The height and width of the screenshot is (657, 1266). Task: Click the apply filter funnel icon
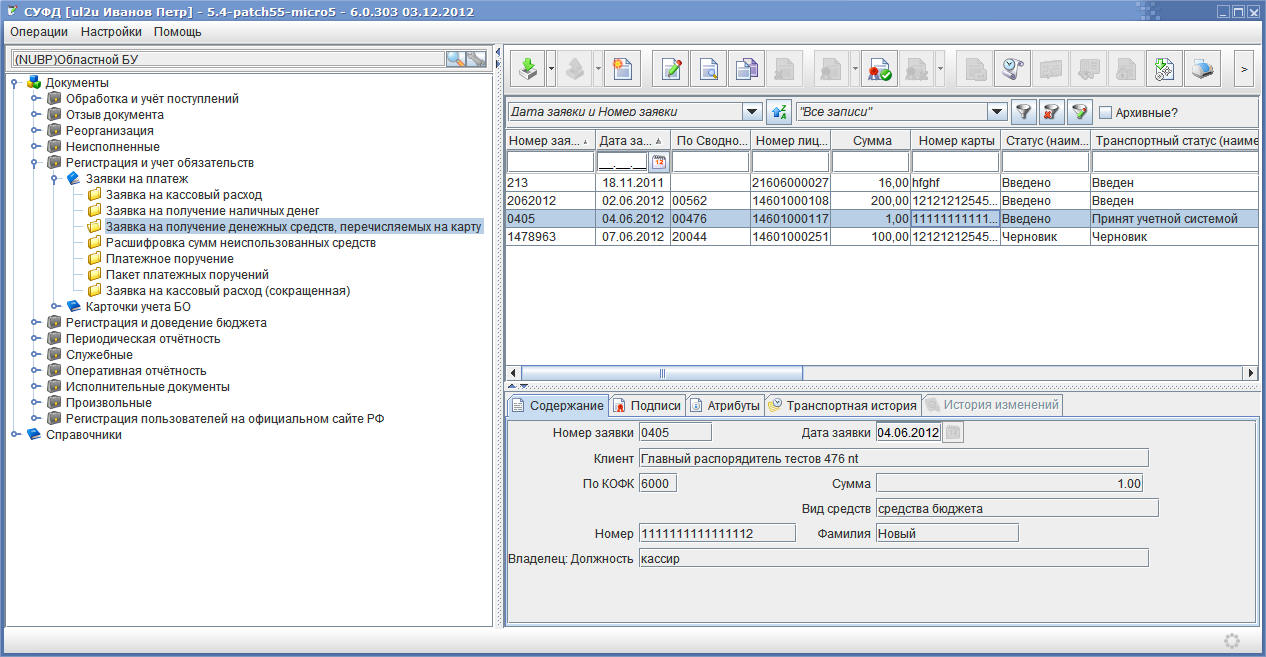coord(1023,112)
